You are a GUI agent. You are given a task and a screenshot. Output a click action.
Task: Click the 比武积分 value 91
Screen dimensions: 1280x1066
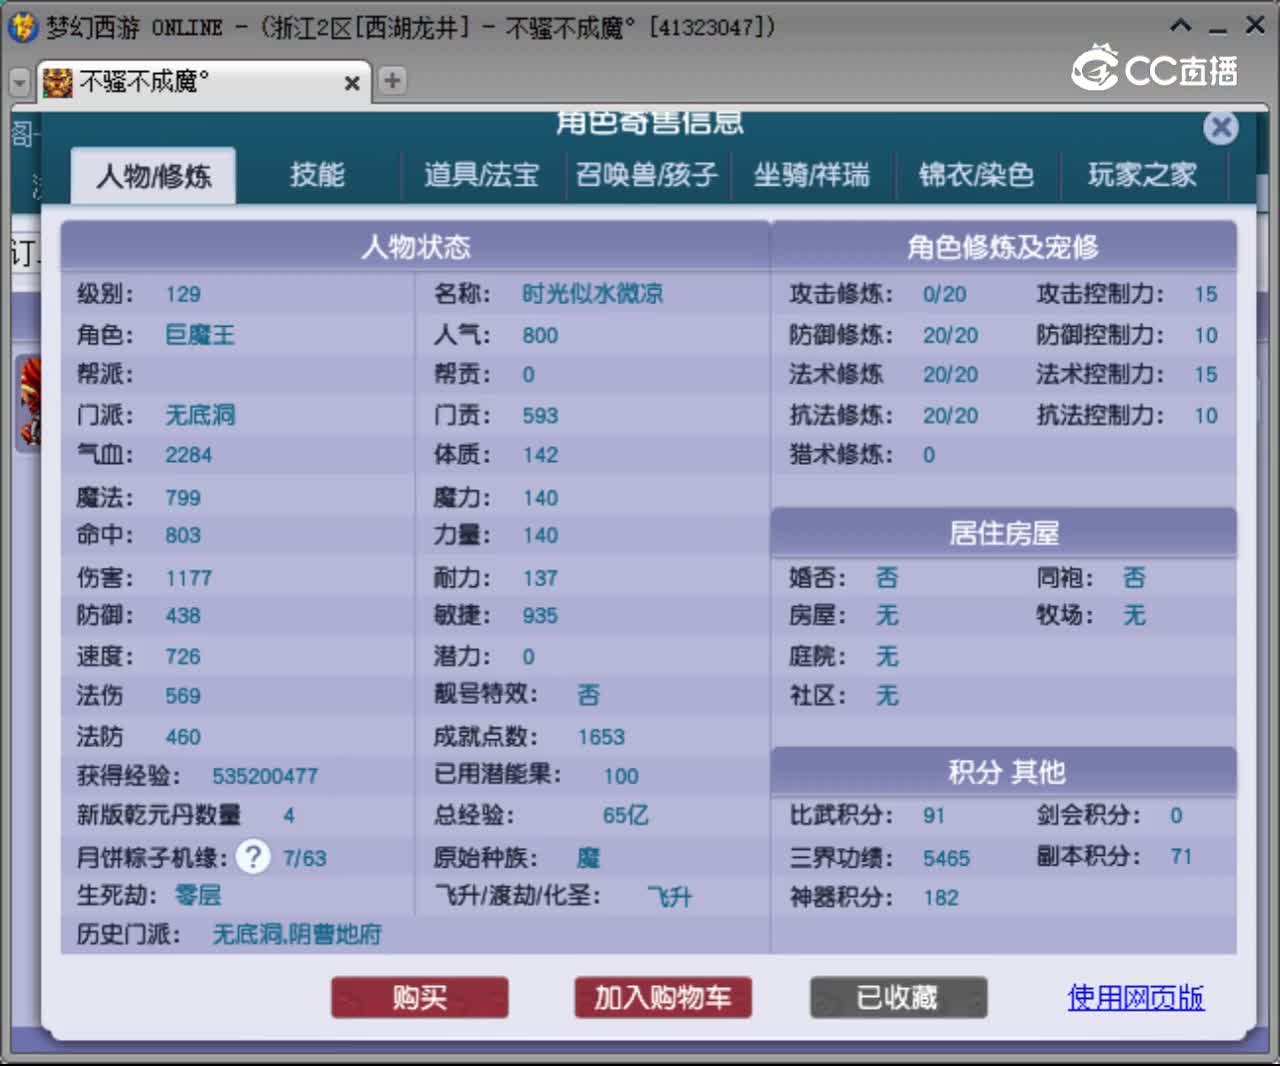pos(934,816)
